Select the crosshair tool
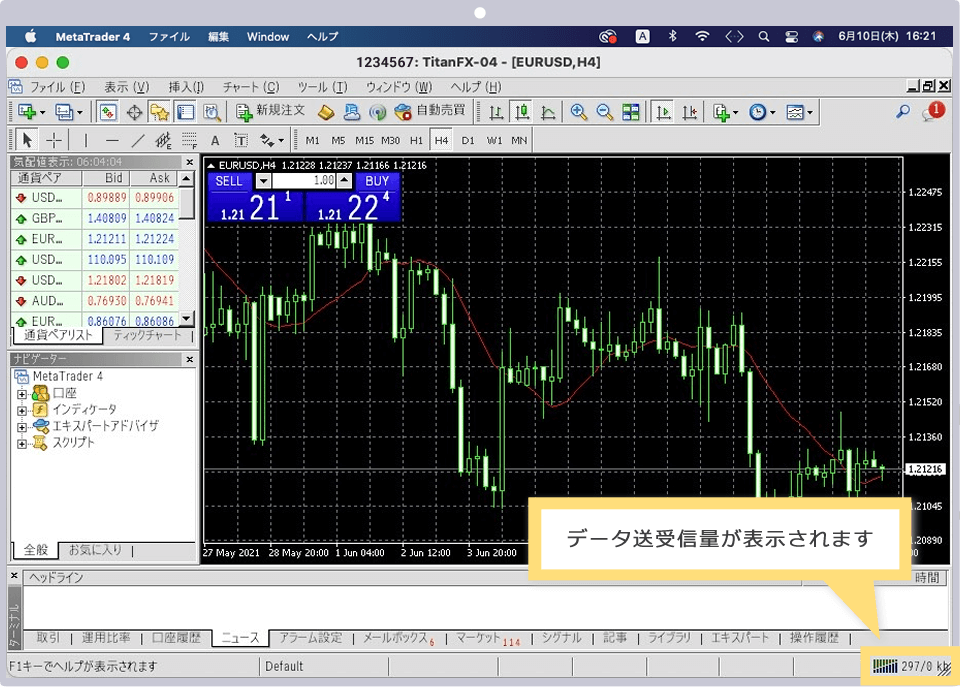 [x=54, y=140]
